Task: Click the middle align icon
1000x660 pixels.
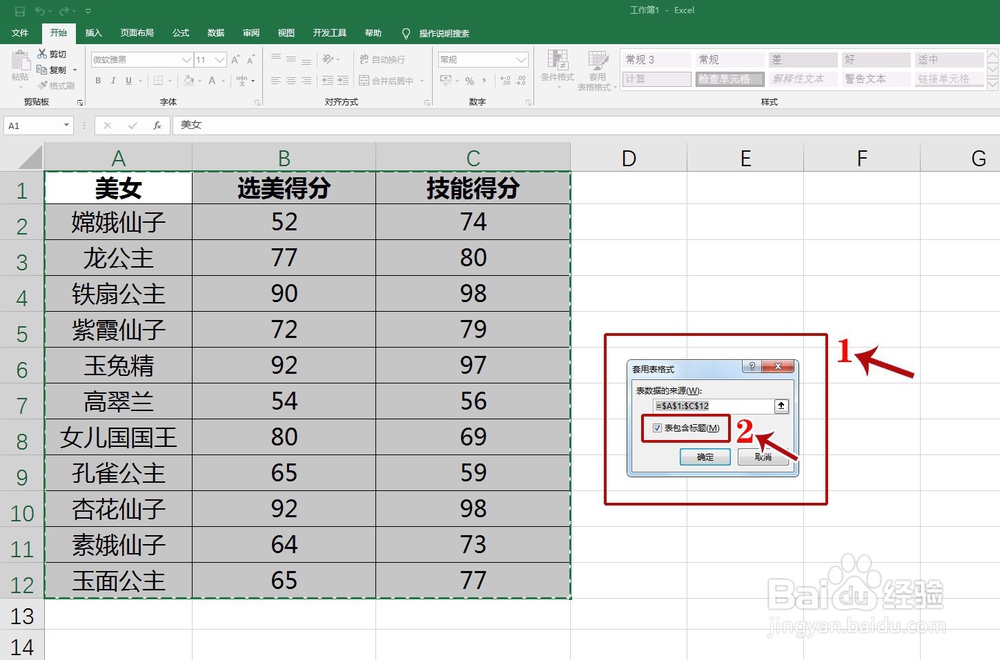Action: (291, 59)
